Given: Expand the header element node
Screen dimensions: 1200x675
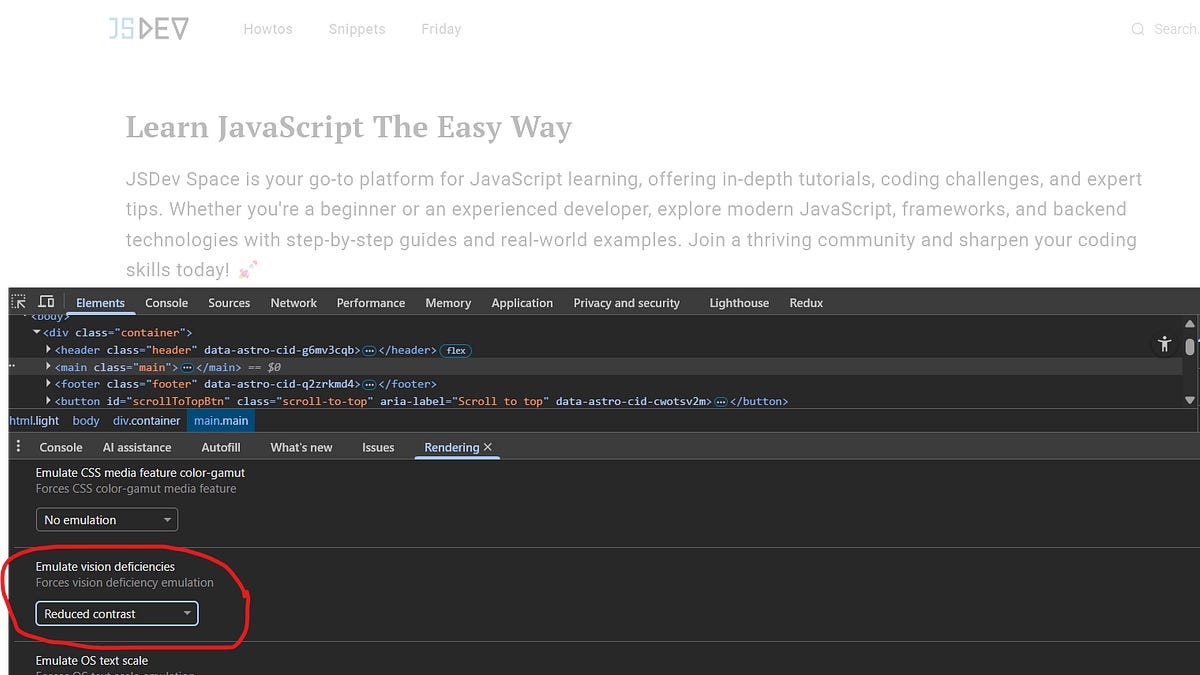Looking at the screenshot, I should pyautogui.click(x=48, y=350).
